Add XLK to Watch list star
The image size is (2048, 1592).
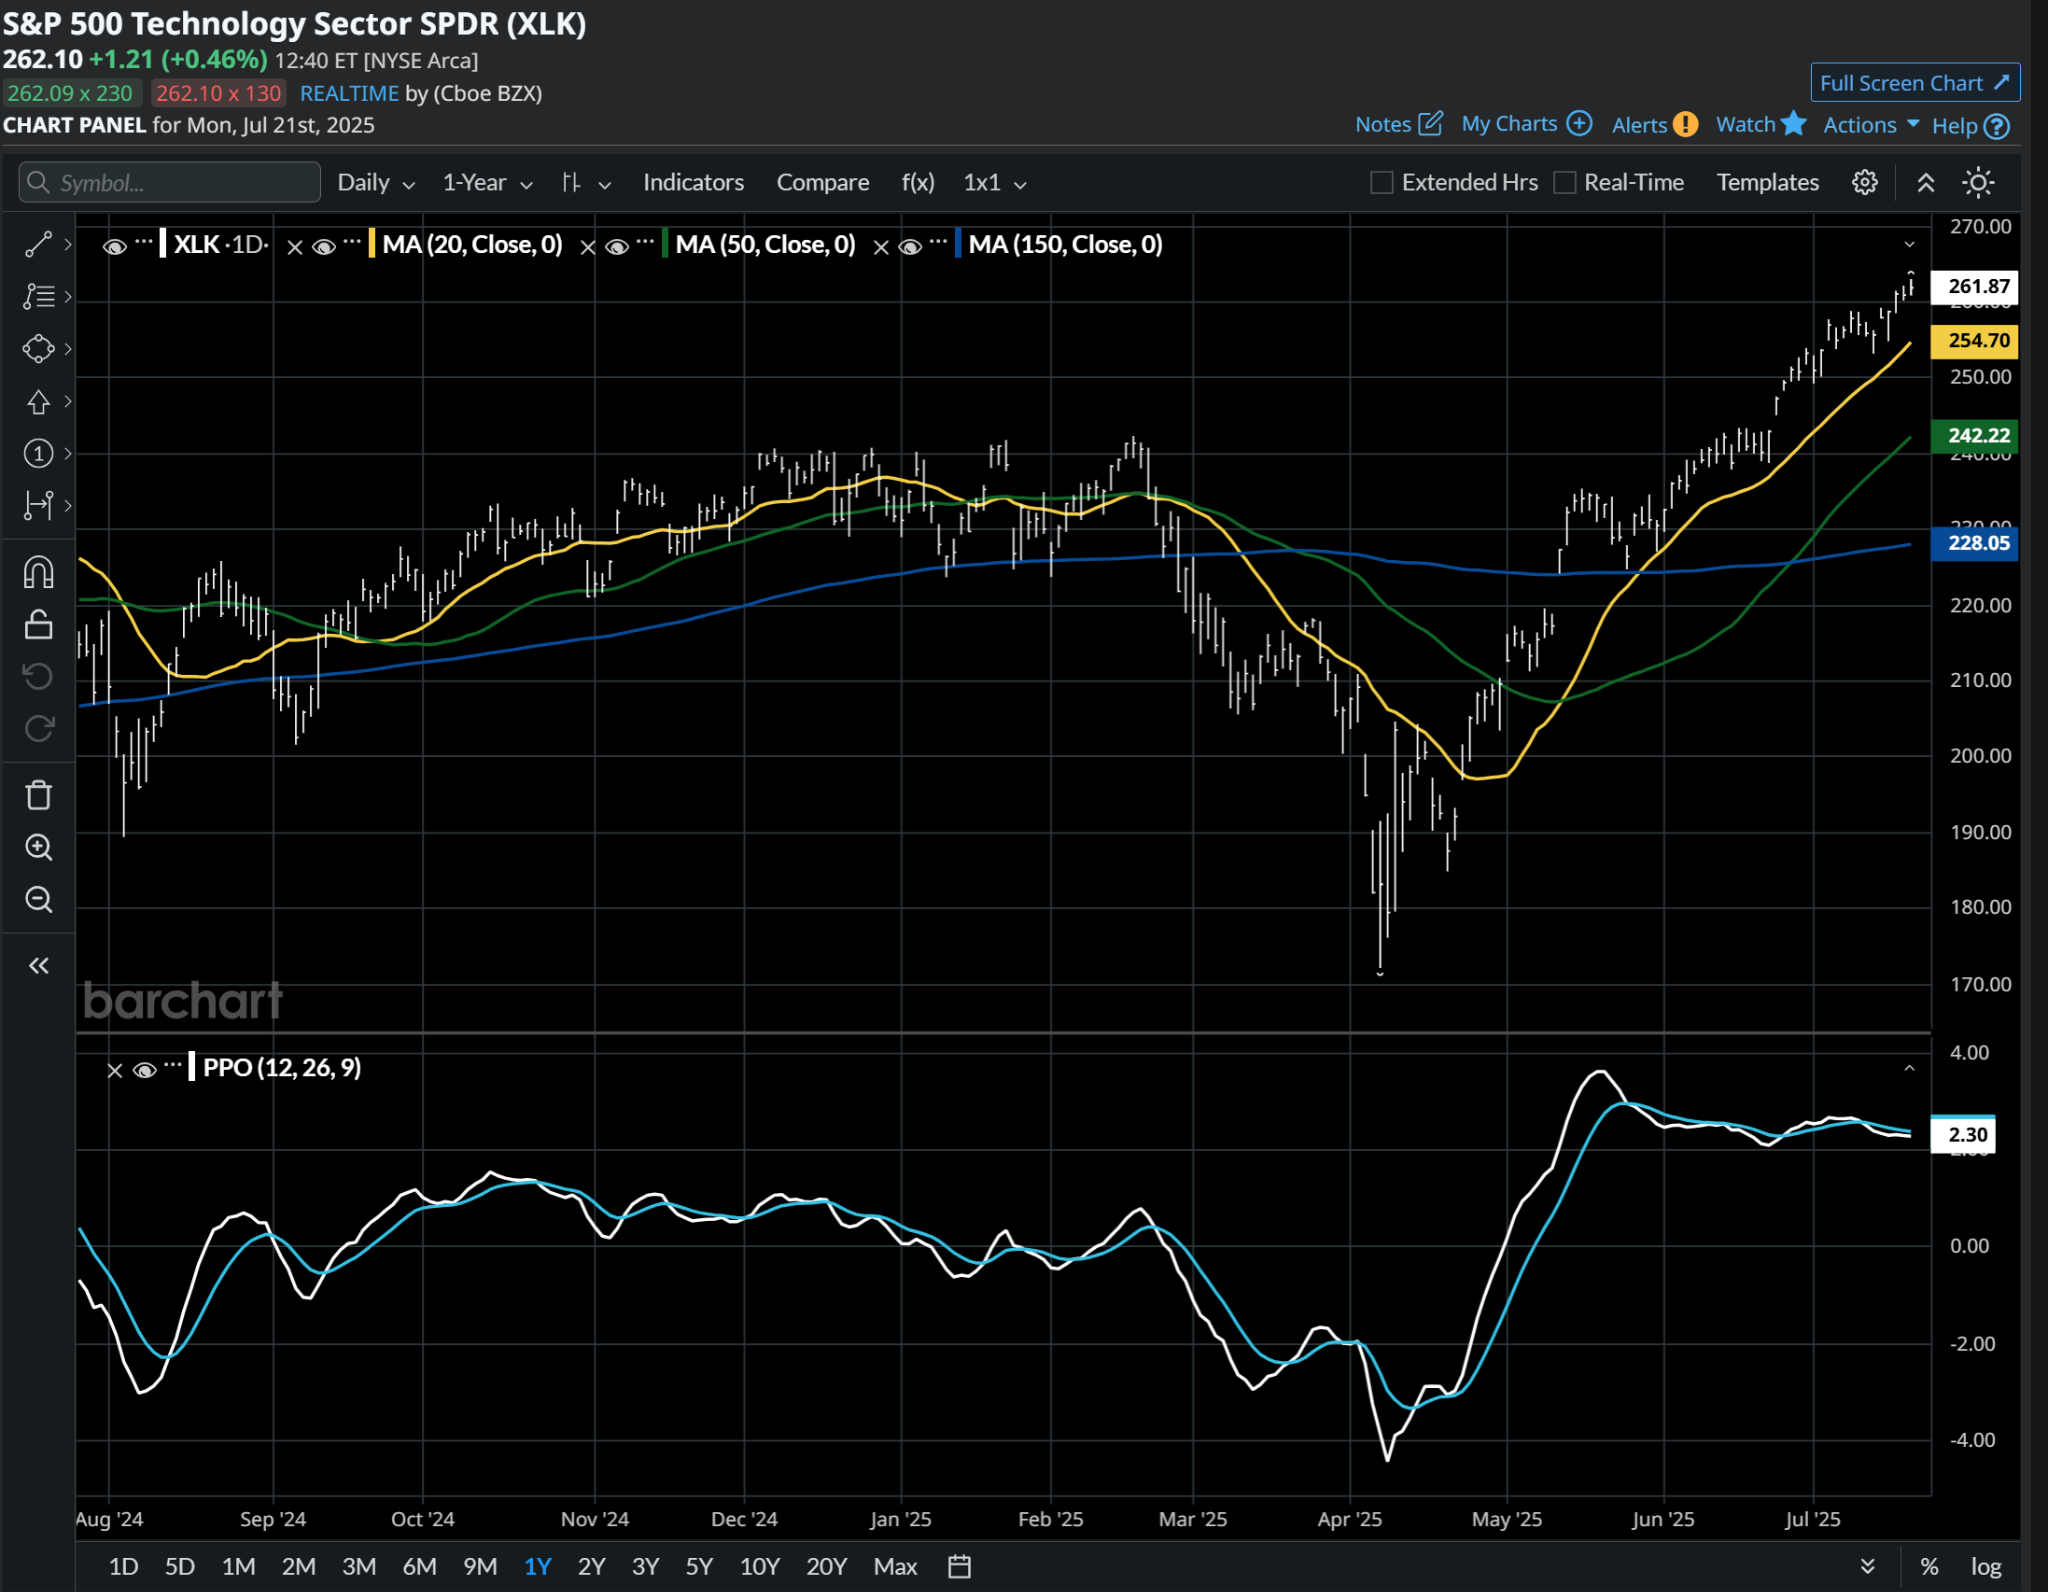click(1793, 123)
